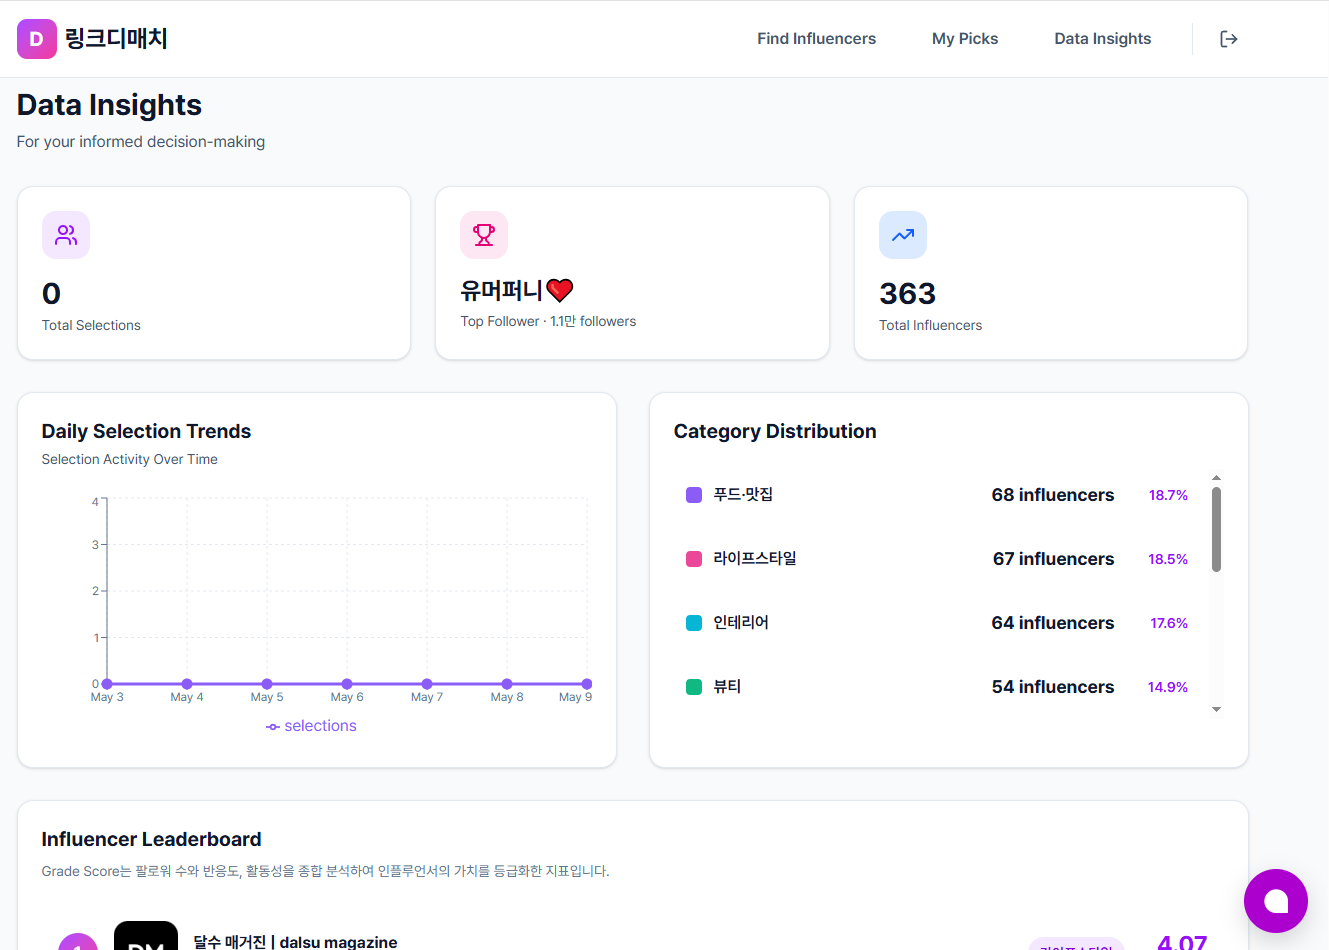Click the 인테리어 category label
This screenshot has width=1329, height=950.
pos(741,623)
